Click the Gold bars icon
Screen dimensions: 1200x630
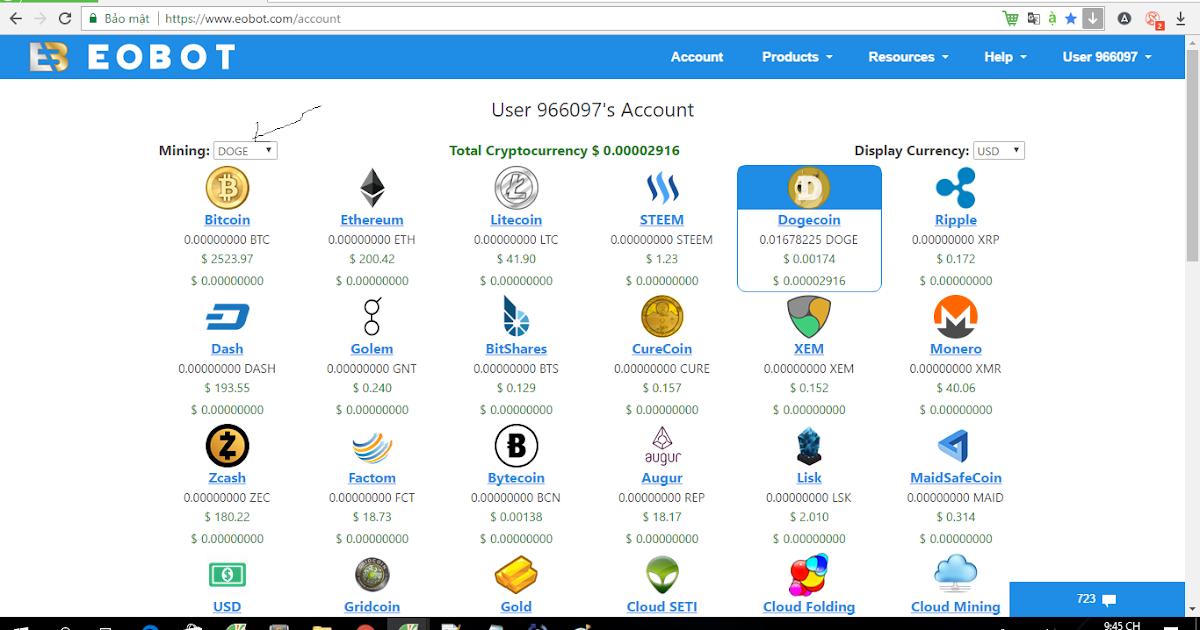click(516, 575)
